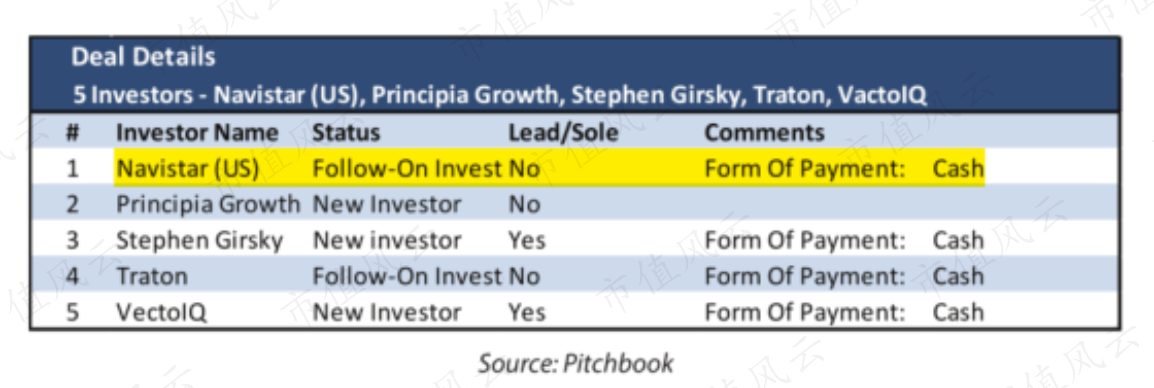Click the Deal Details header title
This screenshot has width=1154, height=388.
(143, 57)
